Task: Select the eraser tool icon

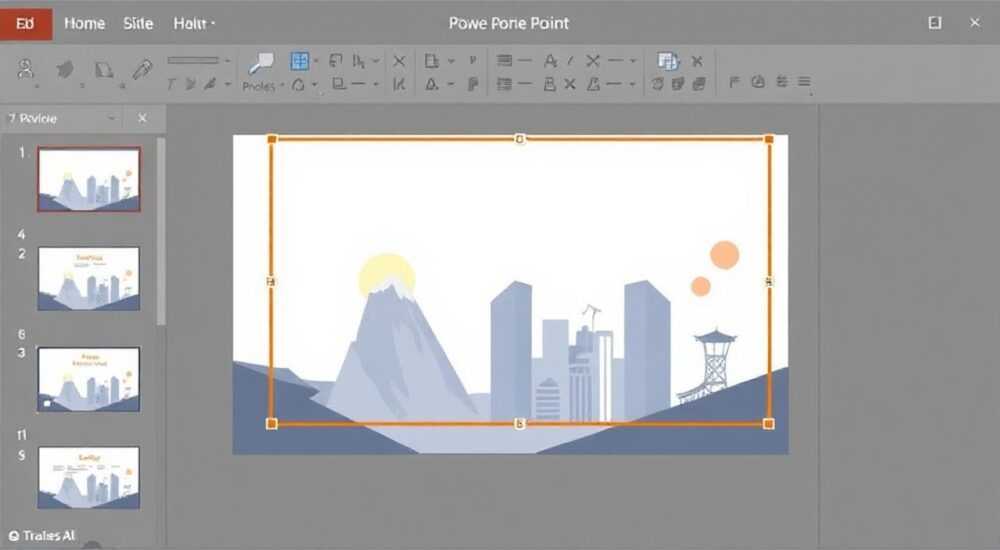Action: (104, 69)
